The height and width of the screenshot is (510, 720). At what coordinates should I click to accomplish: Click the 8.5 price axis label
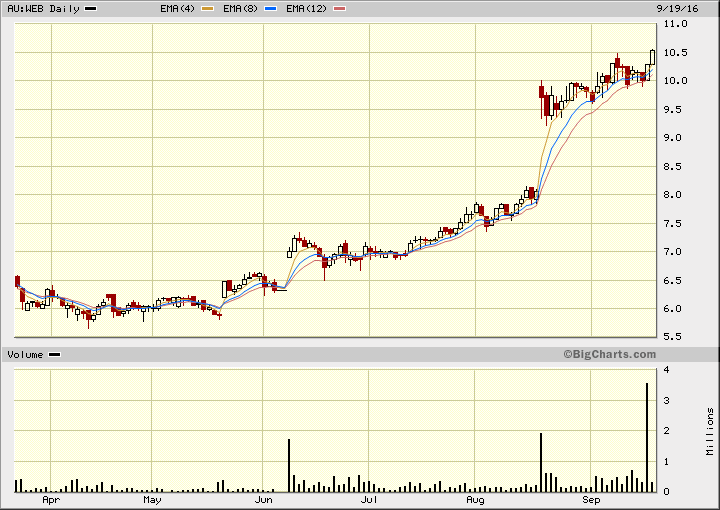tap(675, 167)
